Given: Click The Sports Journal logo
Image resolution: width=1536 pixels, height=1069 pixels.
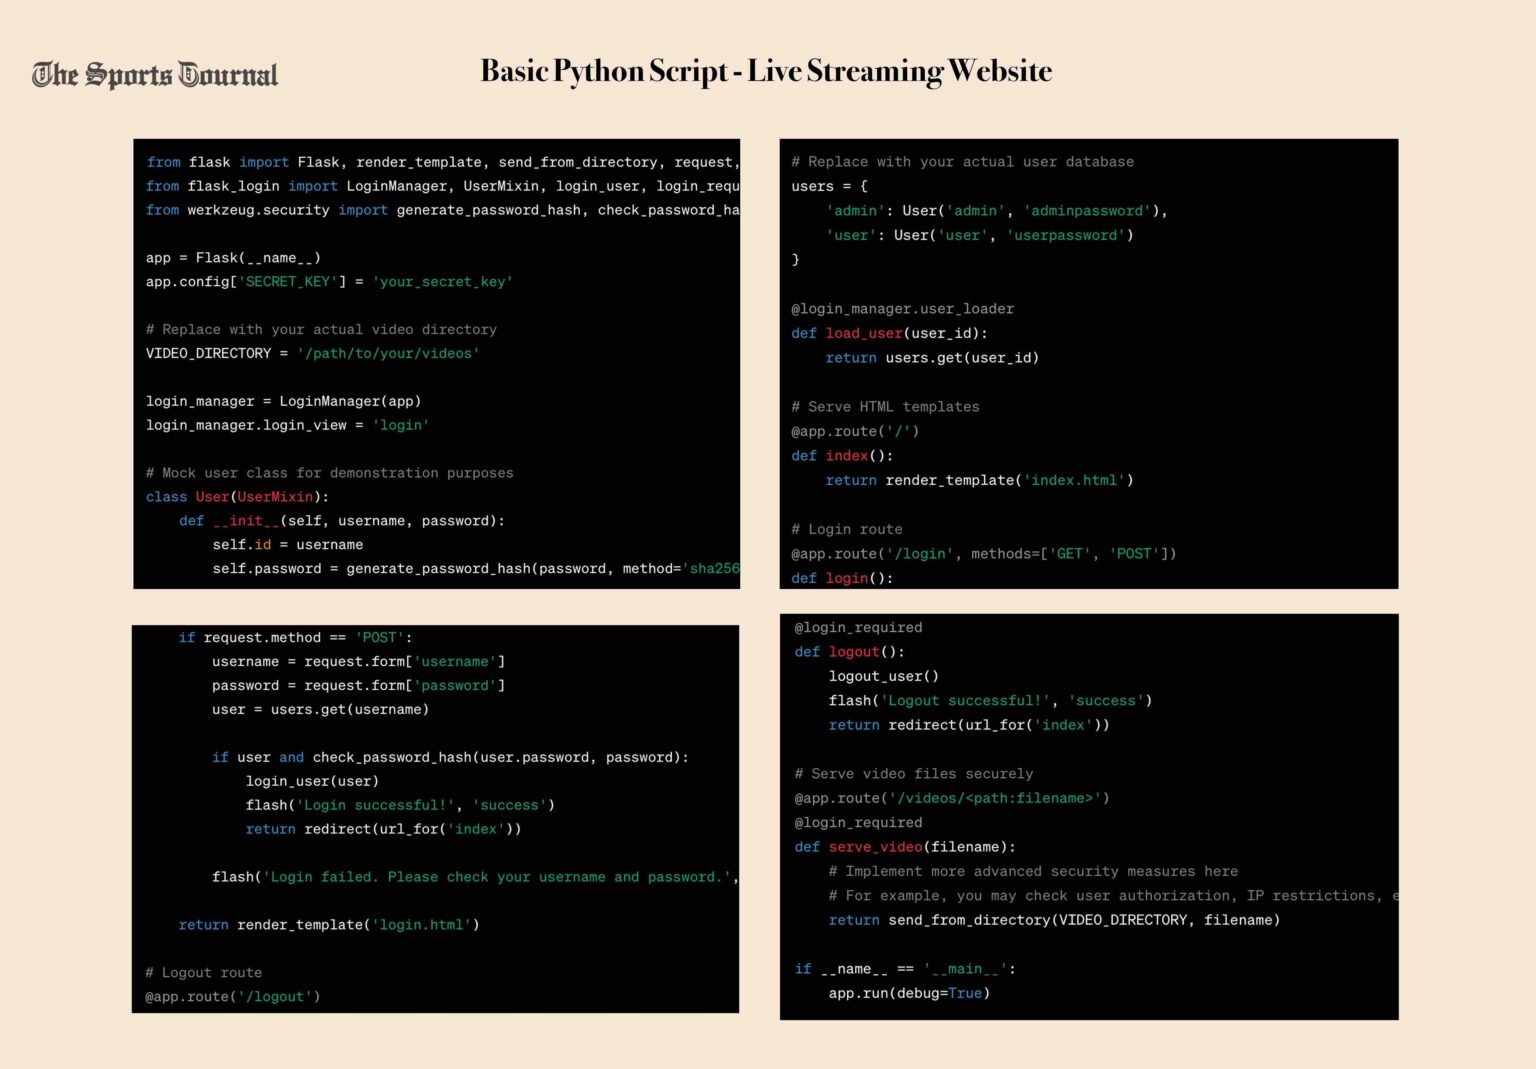Looking at the screenshot, I should coord(155,75).
